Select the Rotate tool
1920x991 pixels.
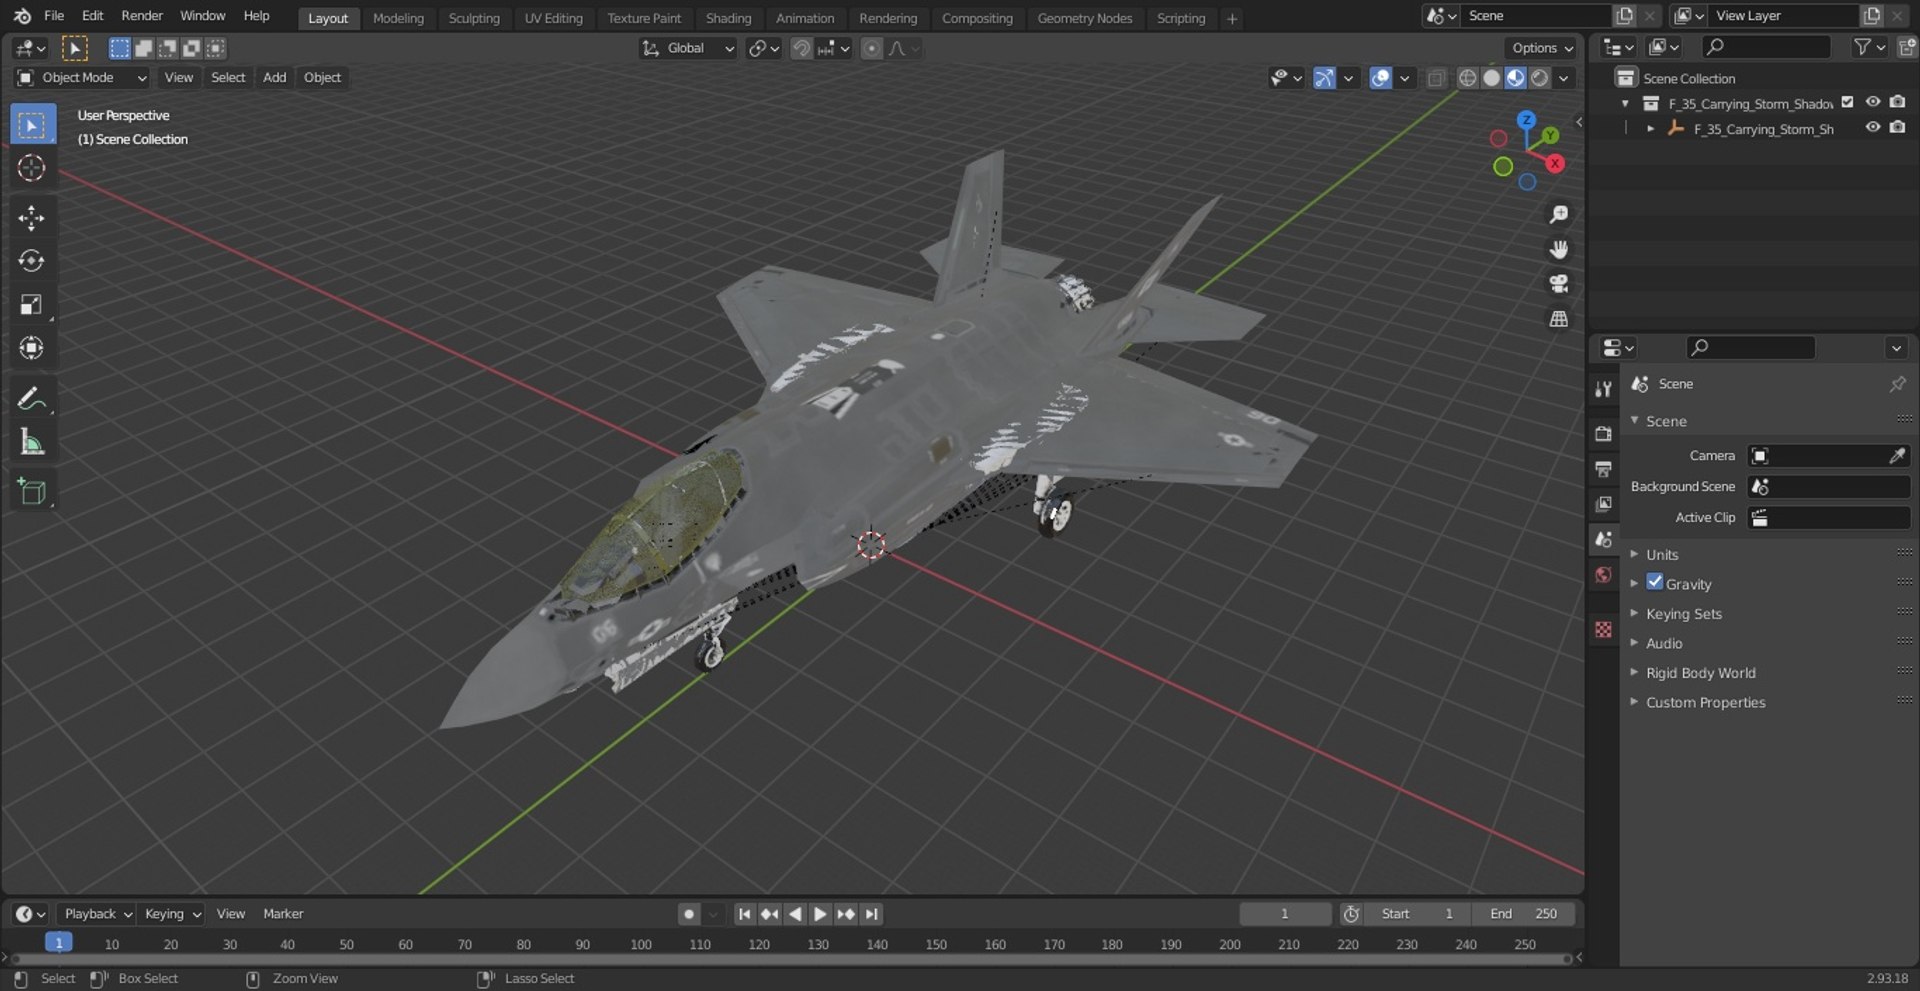(32, 261)
